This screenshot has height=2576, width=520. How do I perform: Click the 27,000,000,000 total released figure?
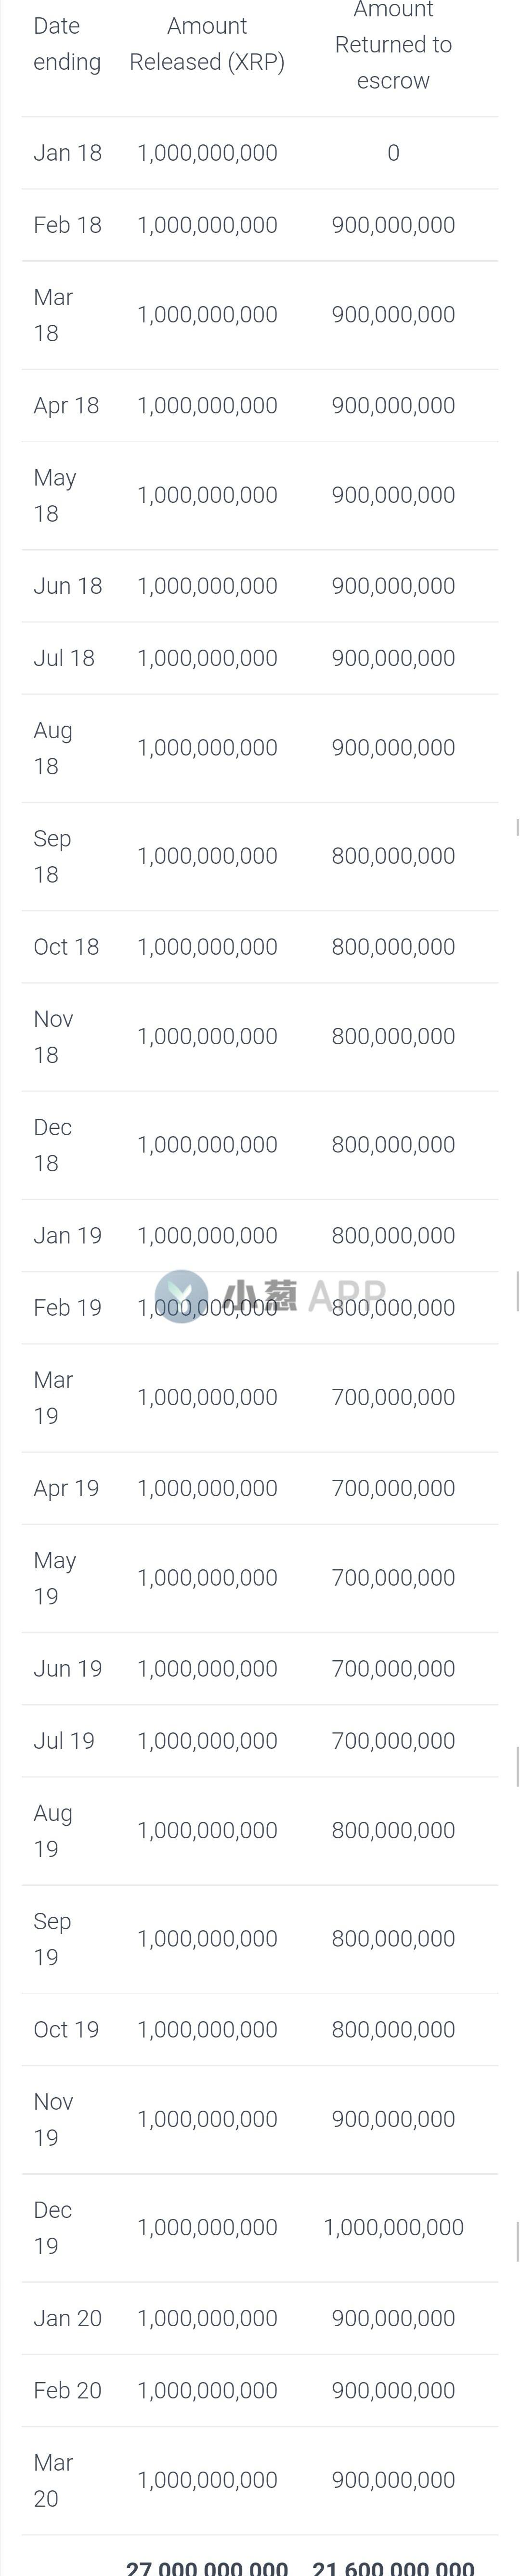(x=207, y=2567)
